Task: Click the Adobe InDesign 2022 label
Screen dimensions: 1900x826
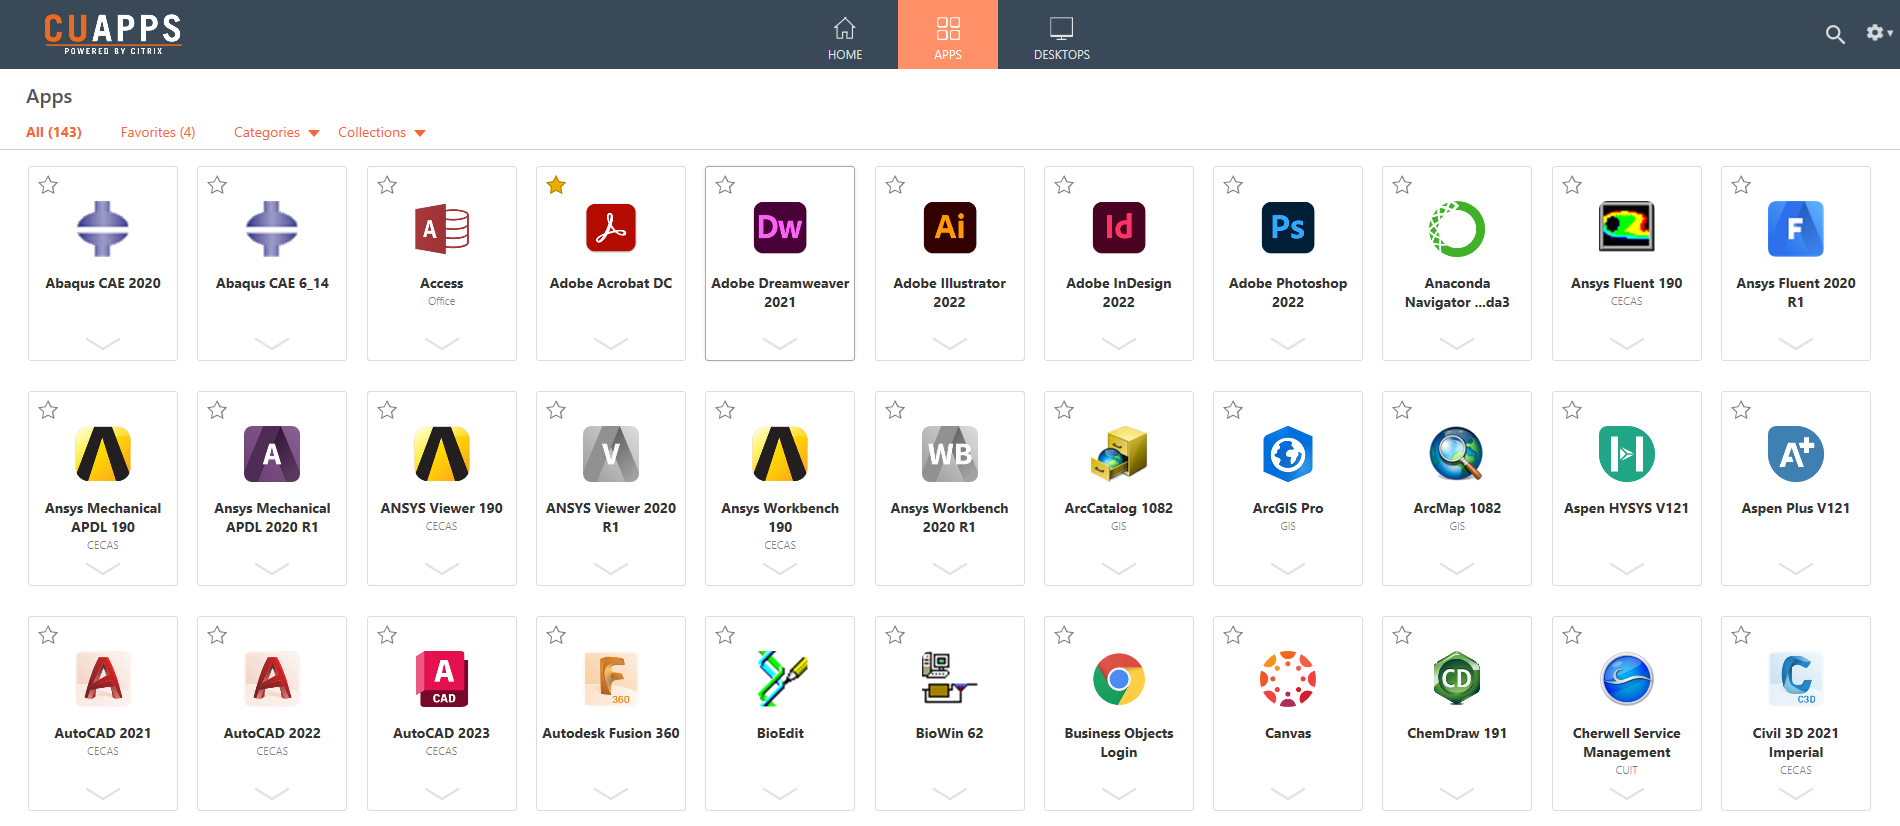Action: [1119, 293]
